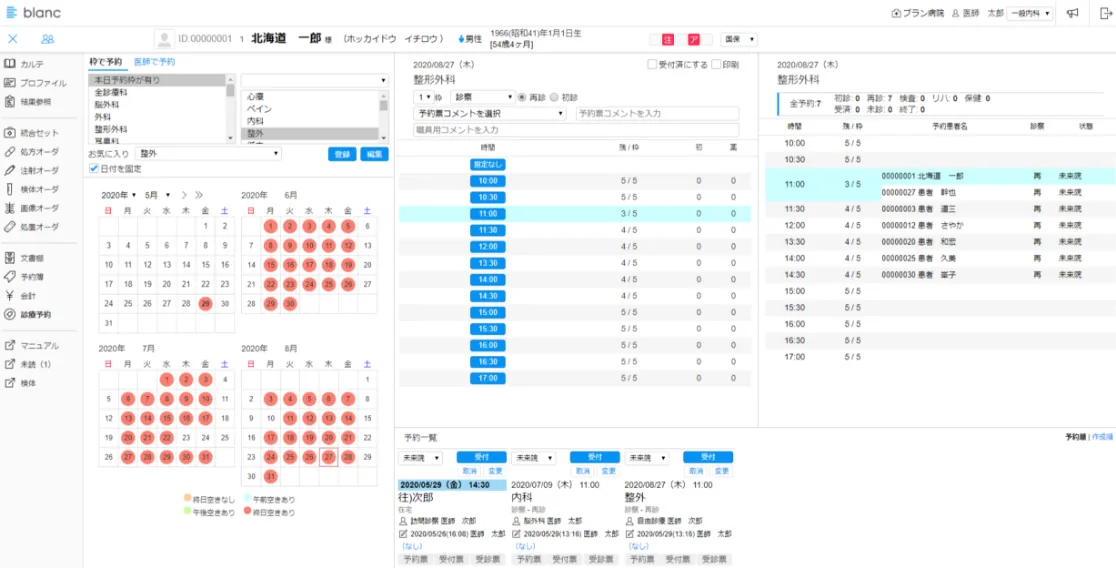The width and height of the screenshot is (1116, 568).
Task: Click the edit icon in the 整外 reservation card
Action: coord(630,533)
